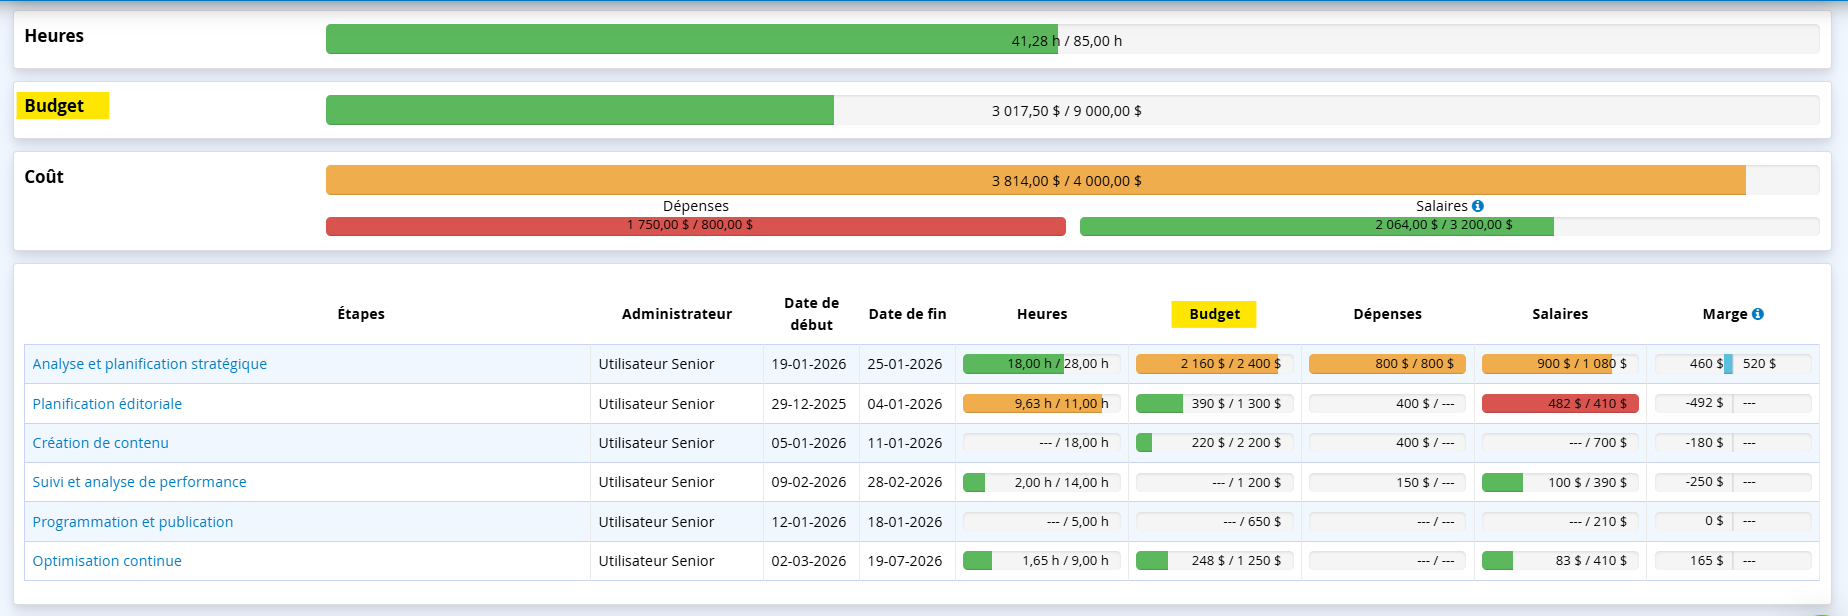Viewport: 1848px width, 616px height.
Task: Open the Planification éditoriale step
Action: (x=107, y=404)
